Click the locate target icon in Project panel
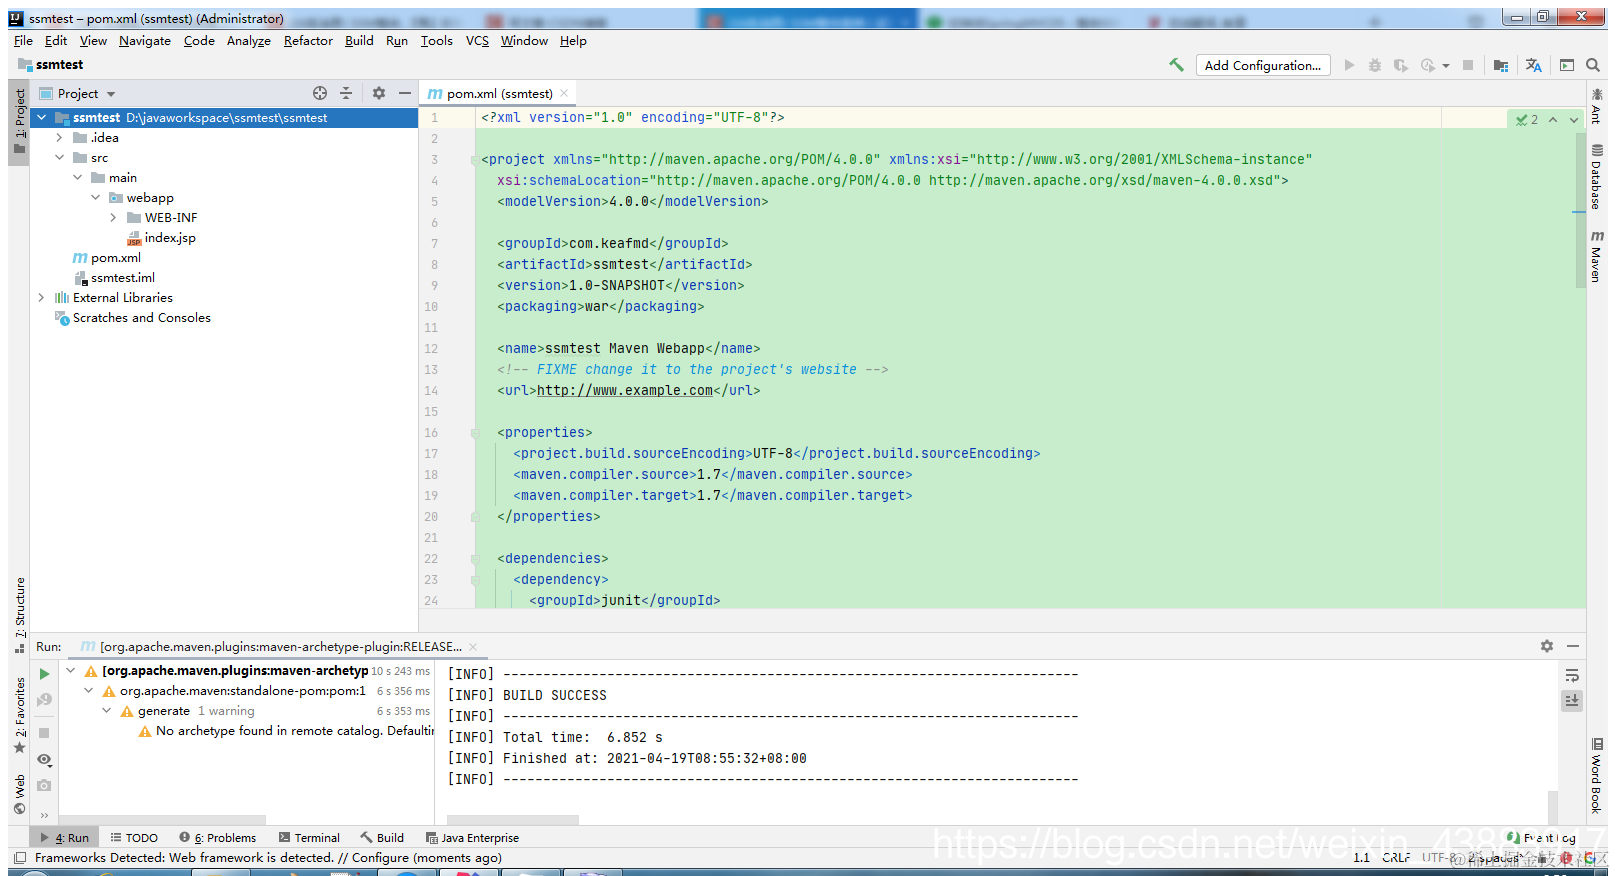The image size is (1616, 876). point(320,93)
